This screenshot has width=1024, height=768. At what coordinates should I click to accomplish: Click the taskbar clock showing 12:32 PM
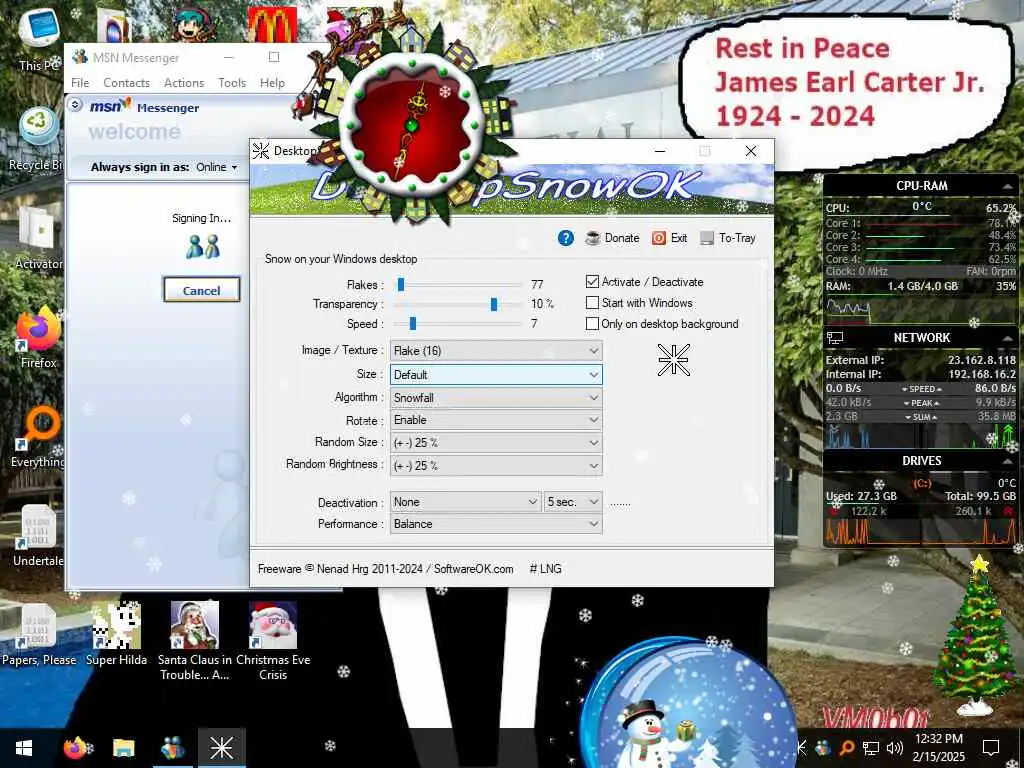[x=938, y=748]
